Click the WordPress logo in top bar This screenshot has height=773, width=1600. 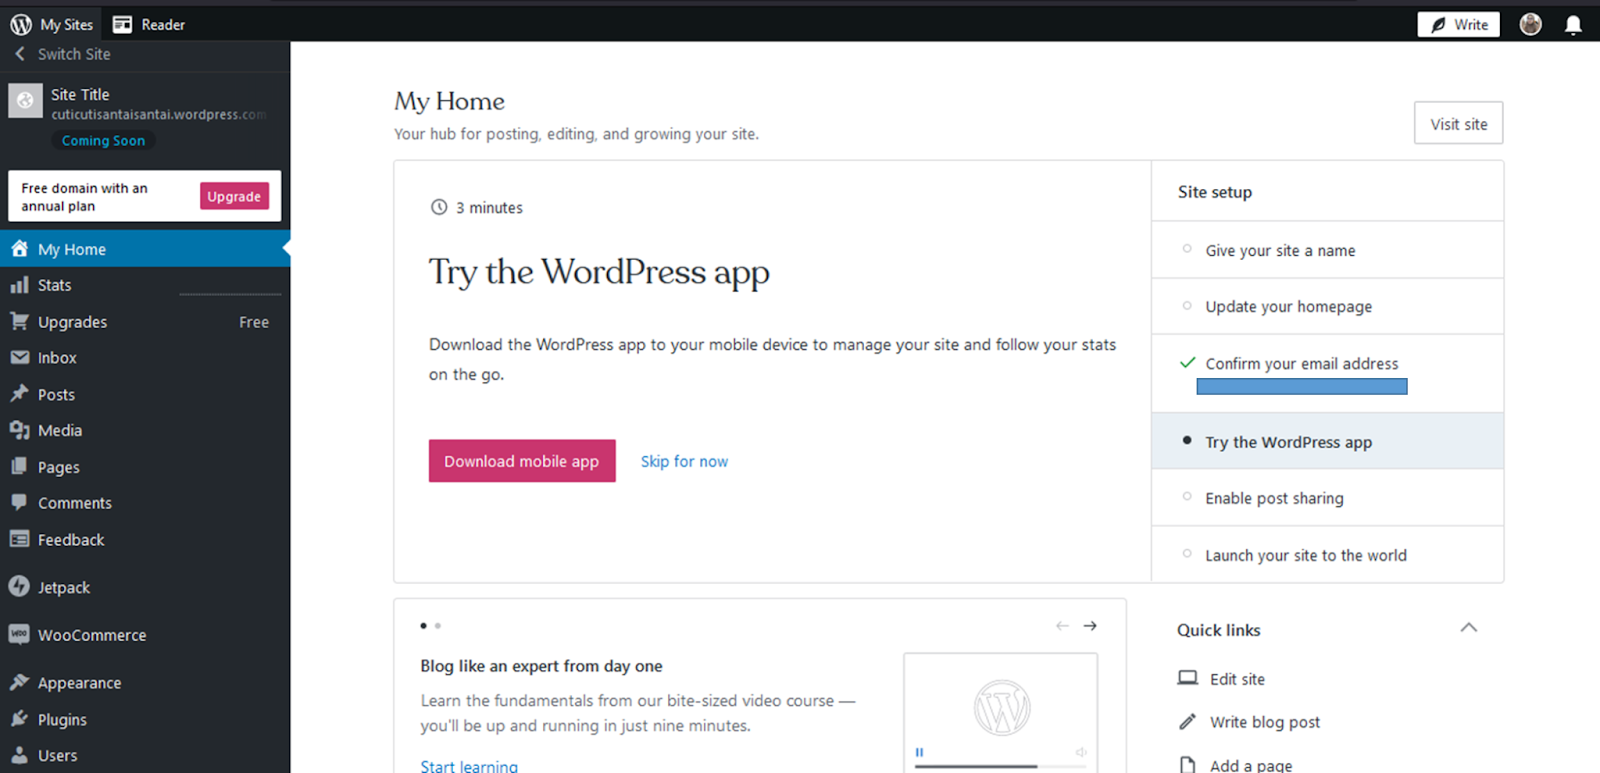tap(21, 24)
